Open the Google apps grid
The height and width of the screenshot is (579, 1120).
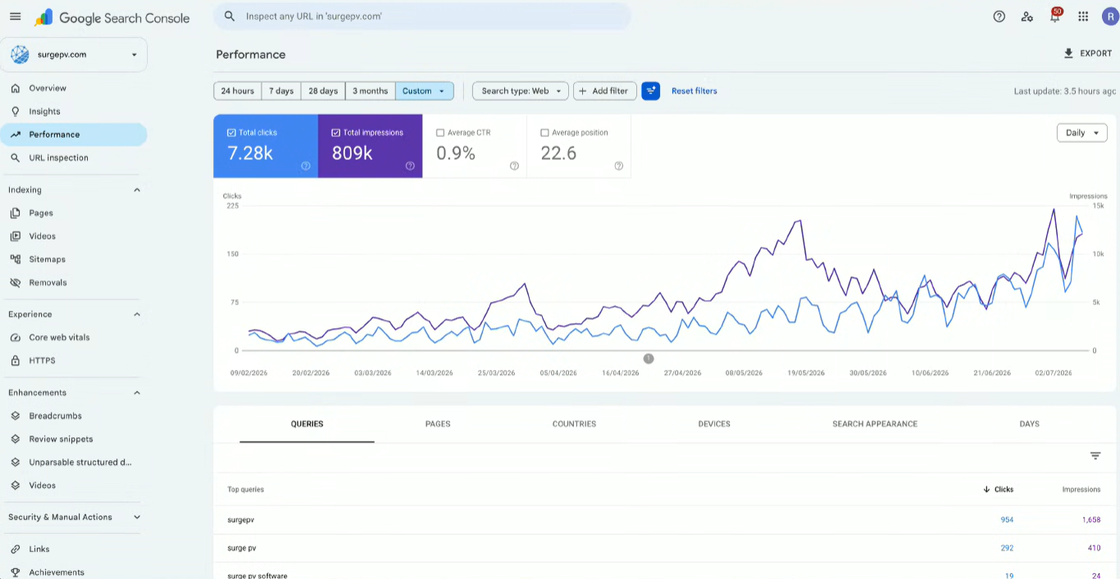tap(1083, 16)
